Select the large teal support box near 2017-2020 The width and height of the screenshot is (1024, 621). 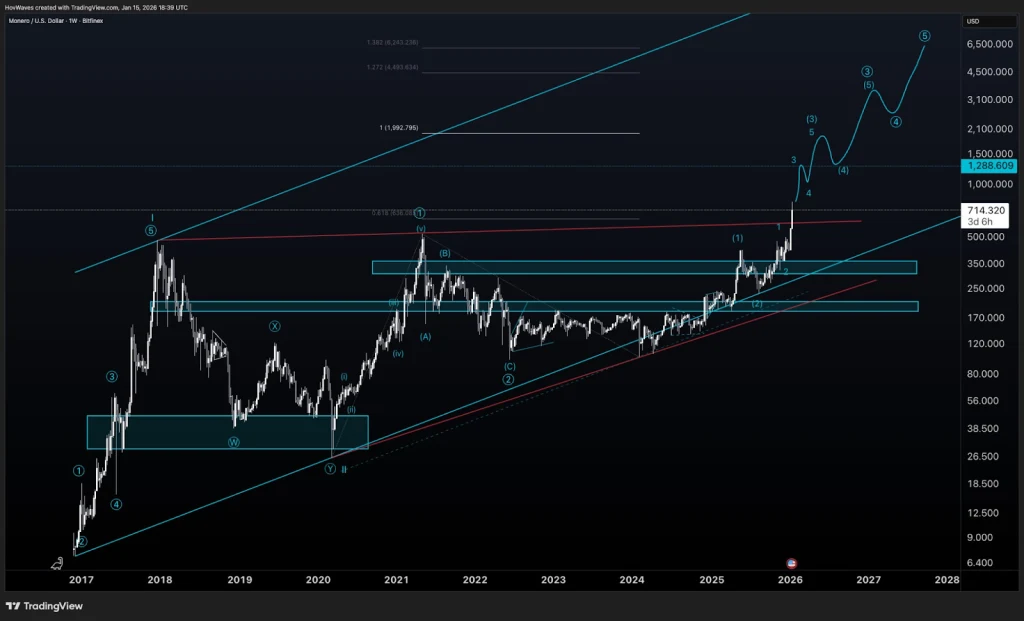227,432
